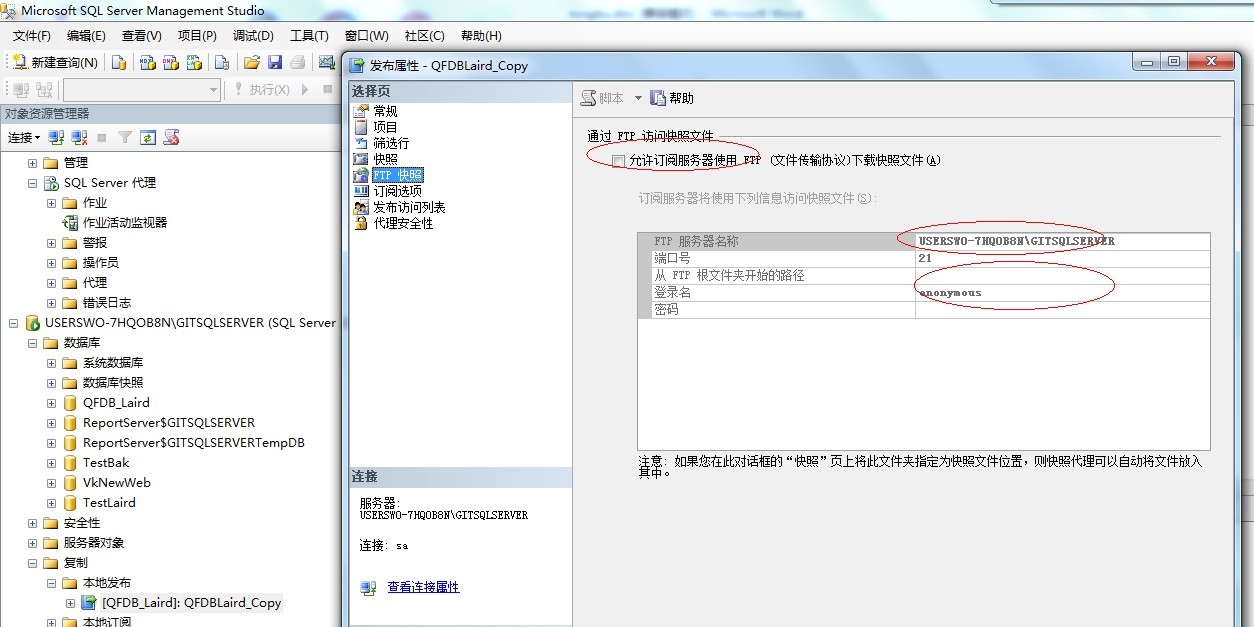Viewport: 1254px width, 627px height.
Task: Open the 订阅选项 page in the dialog
Action: 397,191
